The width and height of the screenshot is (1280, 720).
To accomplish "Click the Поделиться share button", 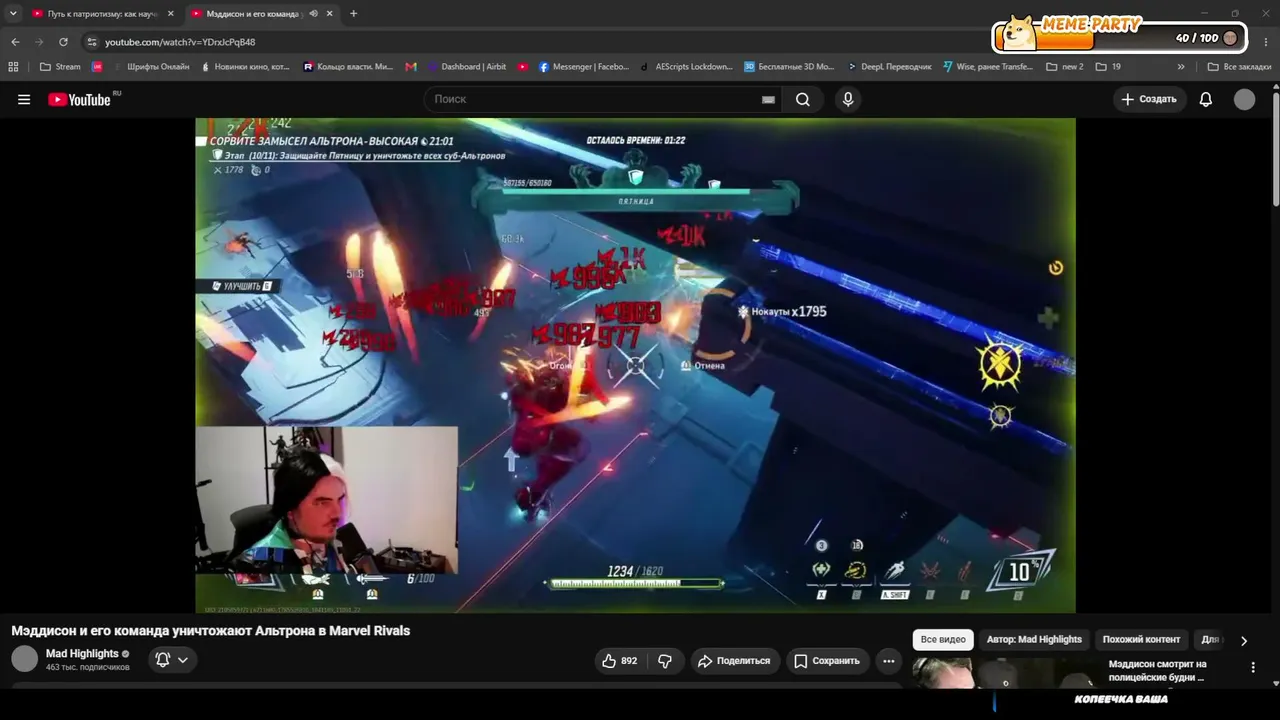I will tap(735, 660).
